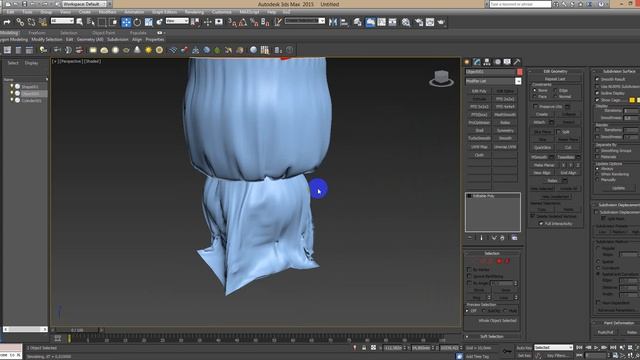Select the Rotate tool in main toolbar
640x360 pixels.
137,22
